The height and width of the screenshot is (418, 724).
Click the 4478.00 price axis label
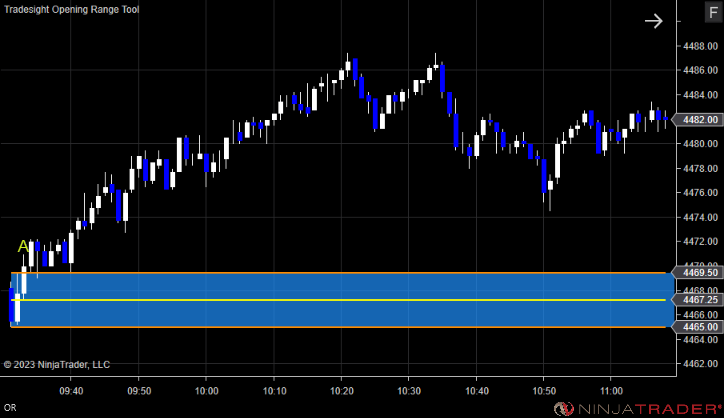click(x=700, y=169)
